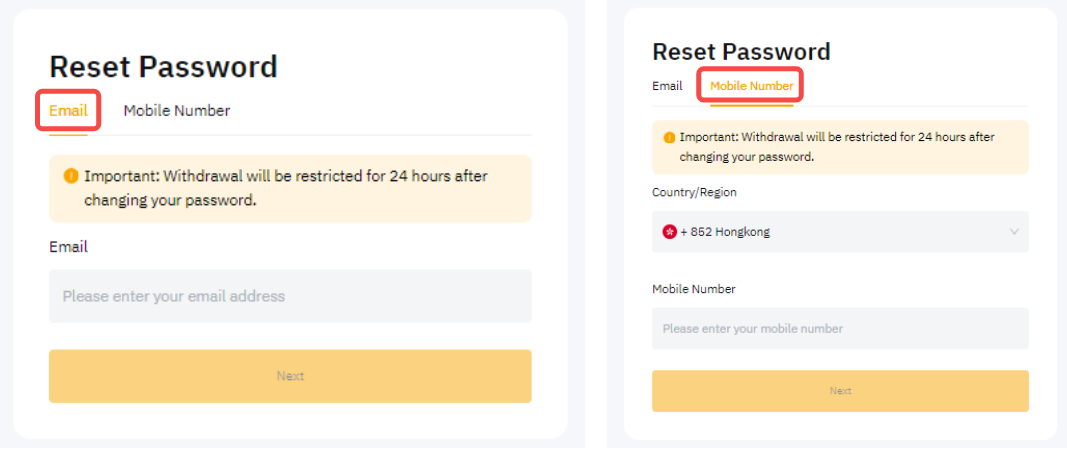The image size is (1067, 449).
Task: Click the Mobile Number label above the number input
Action: [694, 289]
